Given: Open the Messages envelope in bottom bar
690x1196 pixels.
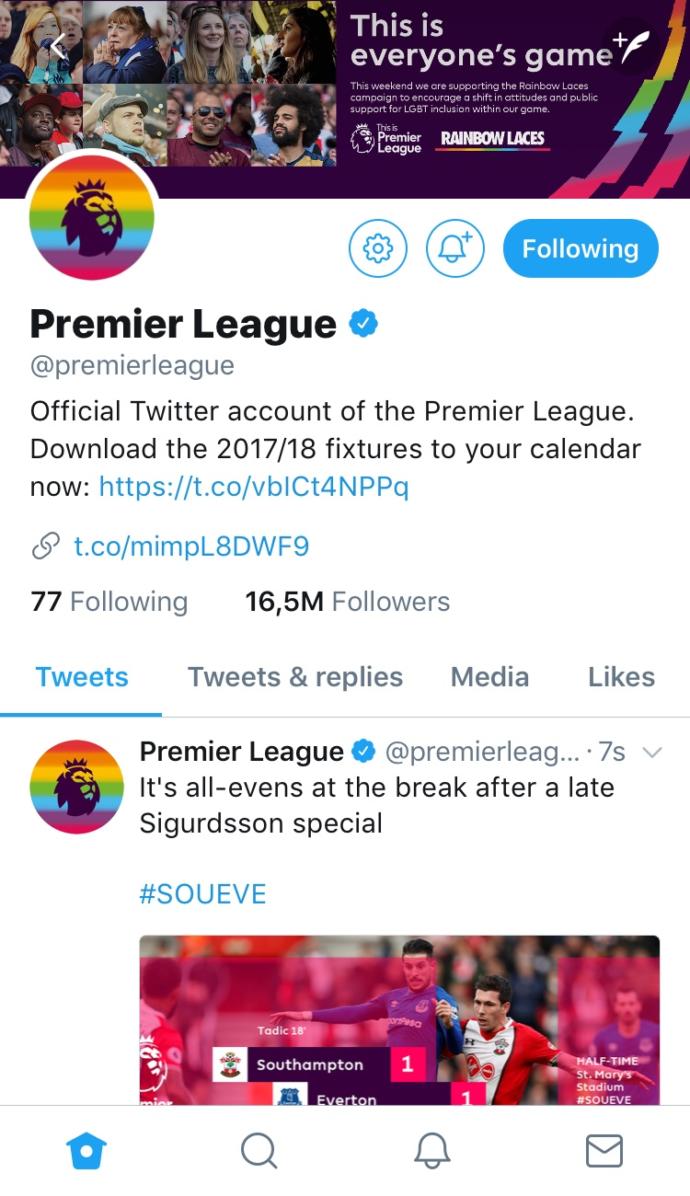Looking at the screenshot, I should click(605, 1151).
